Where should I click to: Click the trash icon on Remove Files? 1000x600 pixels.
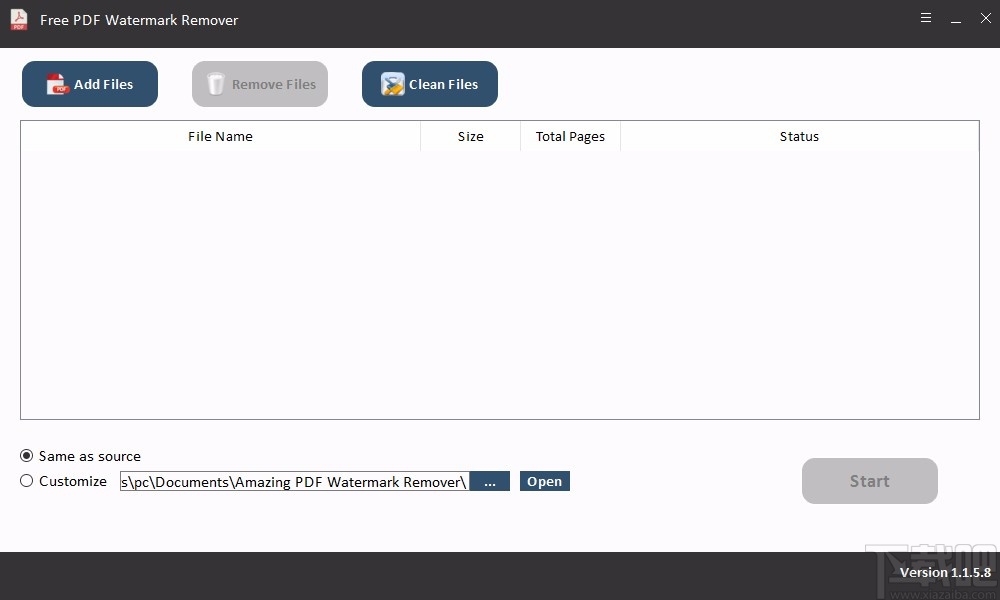coord(216,84)
